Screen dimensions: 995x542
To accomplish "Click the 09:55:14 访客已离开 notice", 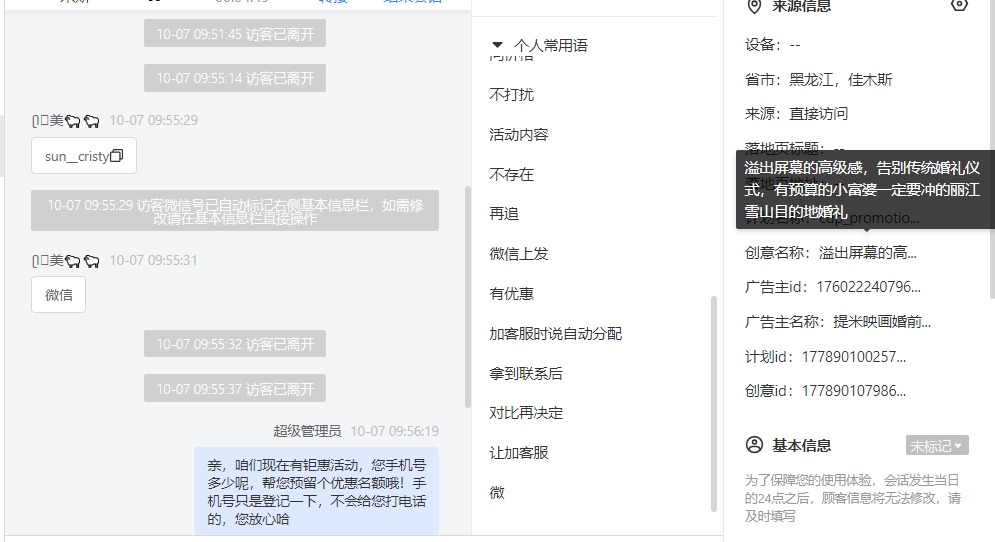I will pos(235,78).
